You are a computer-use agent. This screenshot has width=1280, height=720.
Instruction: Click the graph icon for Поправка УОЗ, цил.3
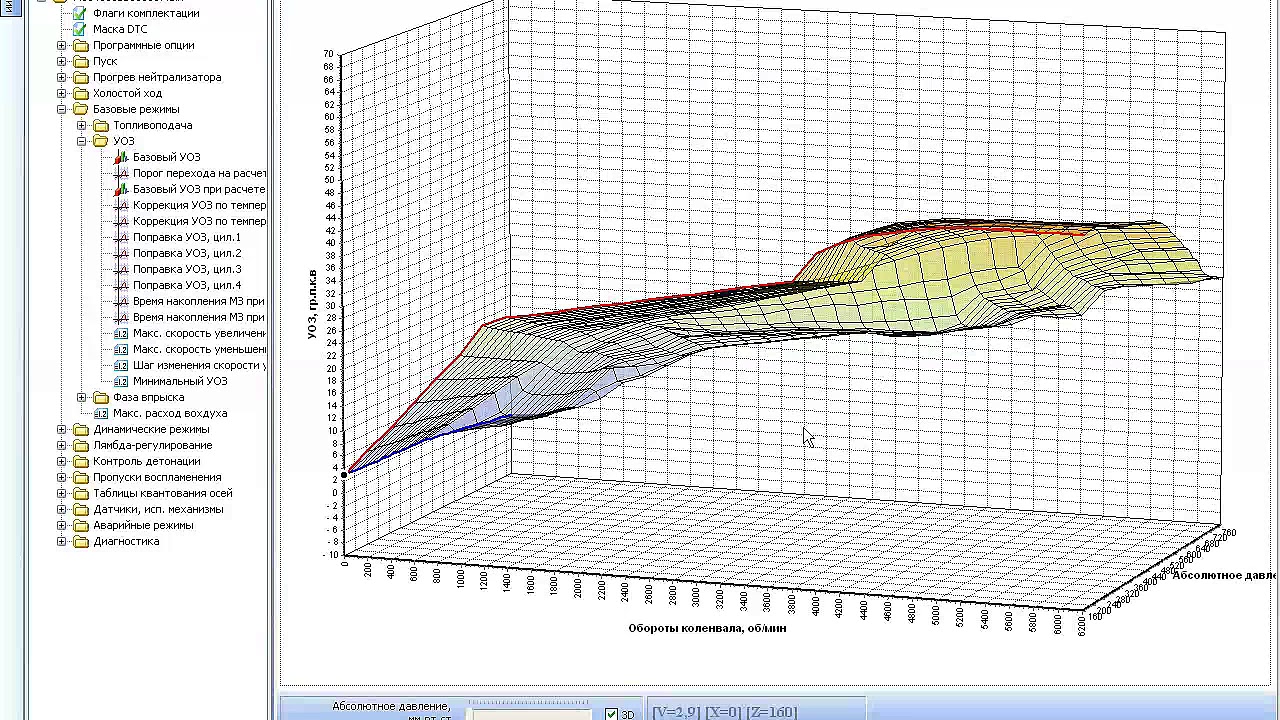[121, 269]
